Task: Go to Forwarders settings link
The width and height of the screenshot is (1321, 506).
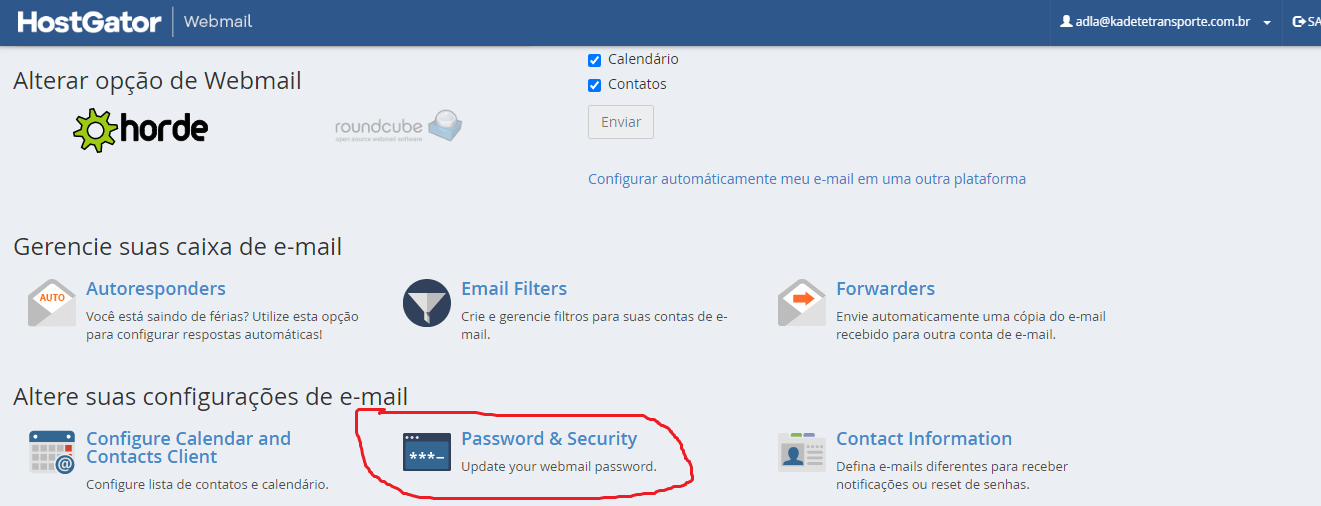Action: pyautogui.click(x=886, y=288)
